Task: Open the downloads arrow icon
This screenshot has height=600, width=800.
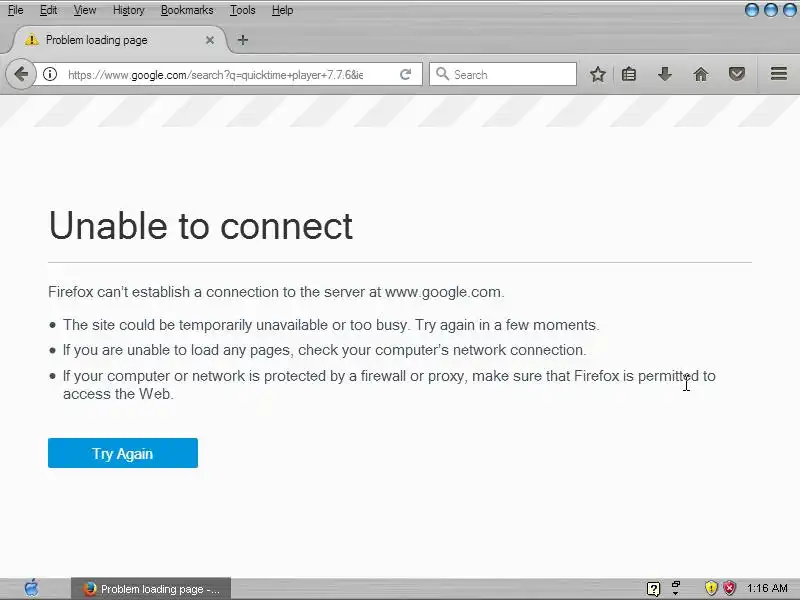Action: tap(665, 74)
